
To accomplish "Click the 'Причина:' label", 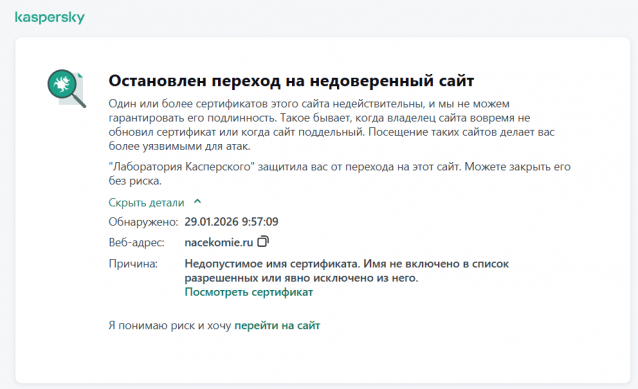I will [133, 264].
